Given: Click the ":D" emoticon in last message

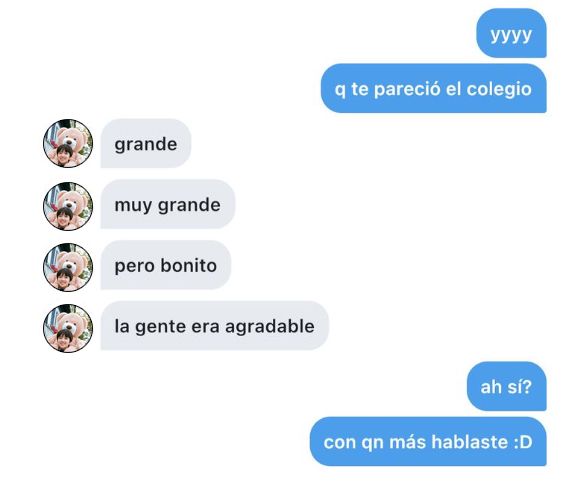Looking at the screenshot, I should point(523,442).
